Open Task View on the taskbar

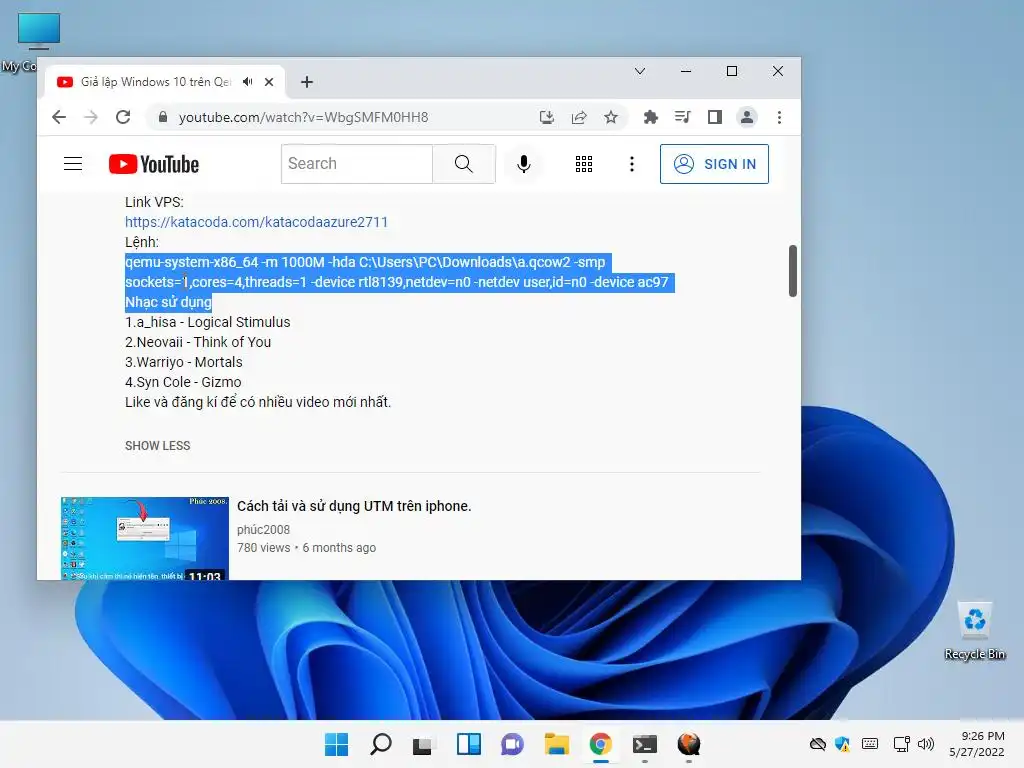423,744
